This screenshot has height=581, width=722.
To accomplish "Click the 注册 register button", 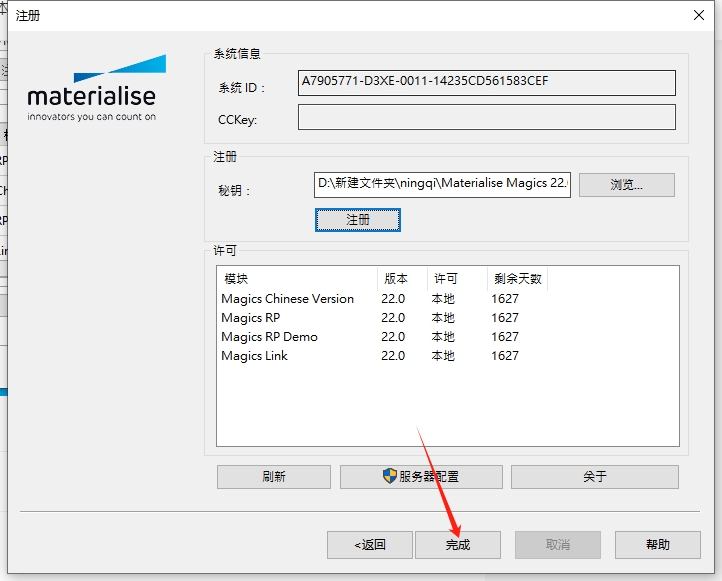I will click(x=358, y=220).
